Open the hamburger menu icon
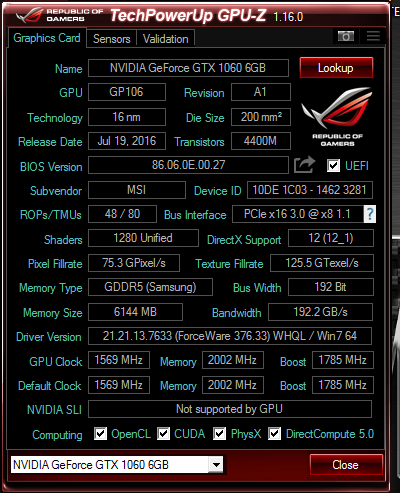This screenshot has height=493, width=400. [x=373, y=36]
